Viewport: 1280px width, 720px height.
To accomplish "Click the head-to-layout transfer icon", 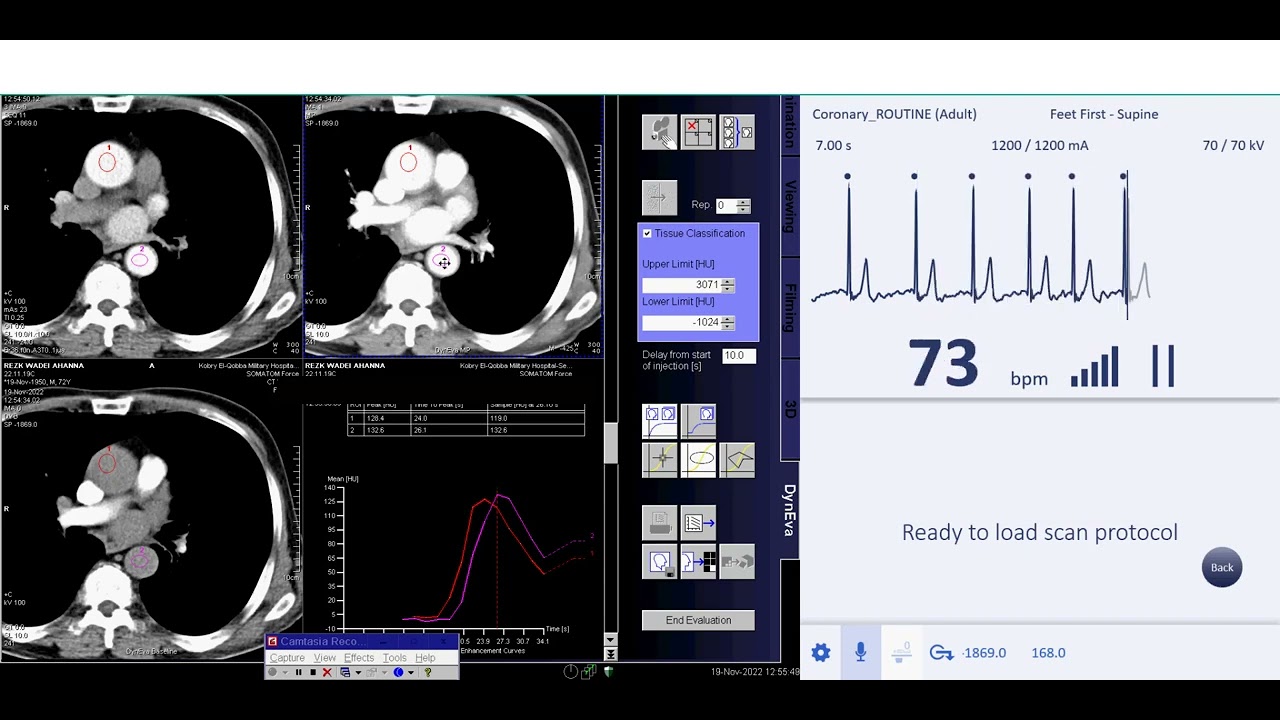I will click(698, 561).
